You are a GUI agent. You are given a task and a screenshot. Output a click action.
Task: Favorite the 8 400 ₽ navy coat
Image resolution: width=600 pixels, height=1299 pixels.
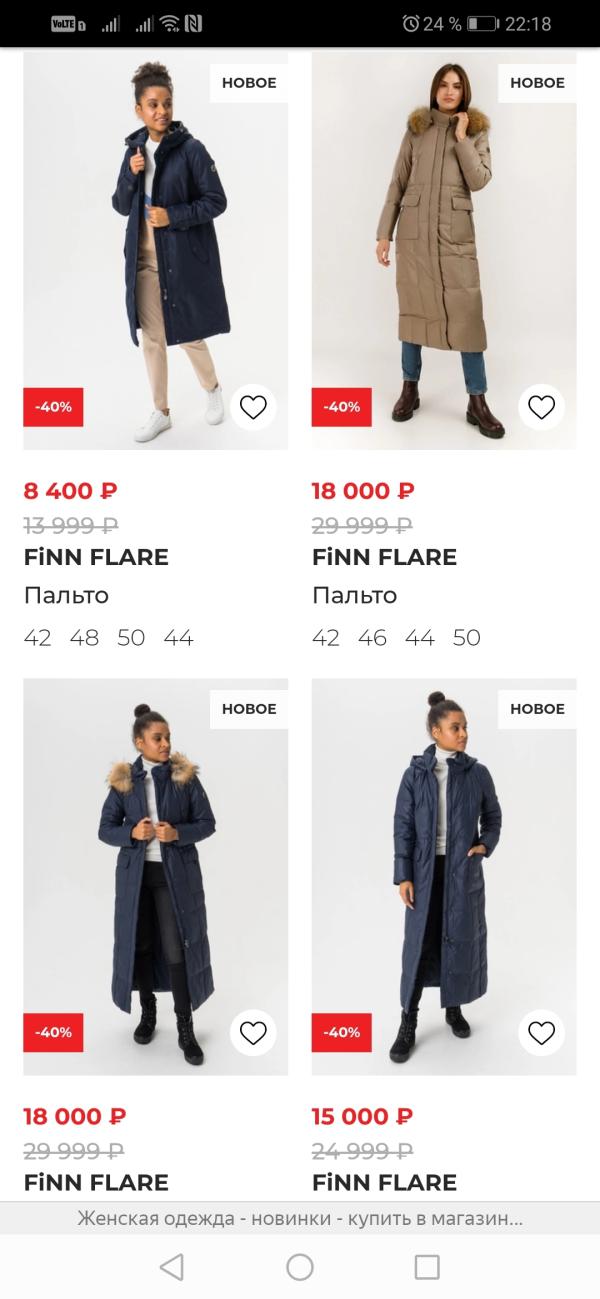click(253, 407)
